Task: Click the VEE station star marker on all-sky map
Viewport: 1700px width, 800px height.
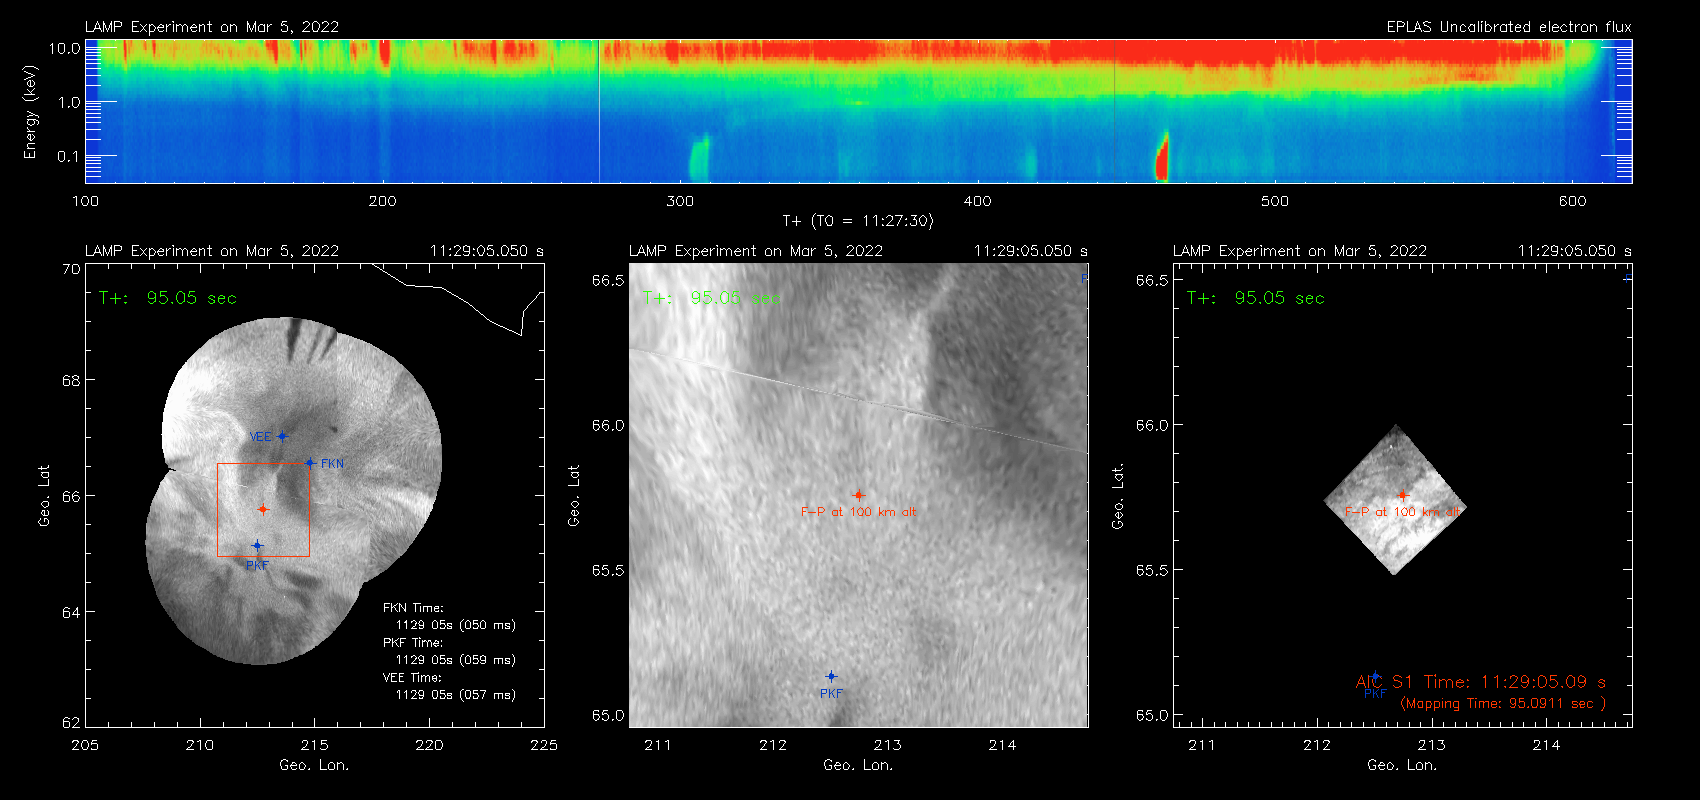Action: pyautogui.click(x=283, y=436)
